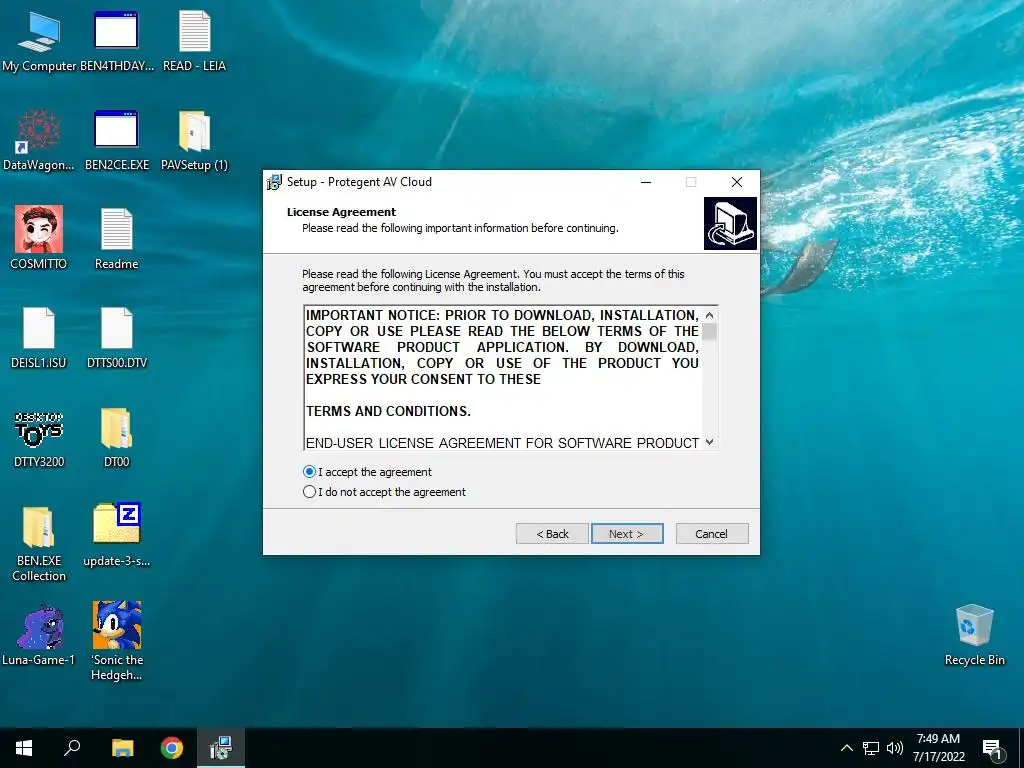1024x768 pixels.
Task: Click the license text scroll-down arrow
Action: (x=710, y=442)
